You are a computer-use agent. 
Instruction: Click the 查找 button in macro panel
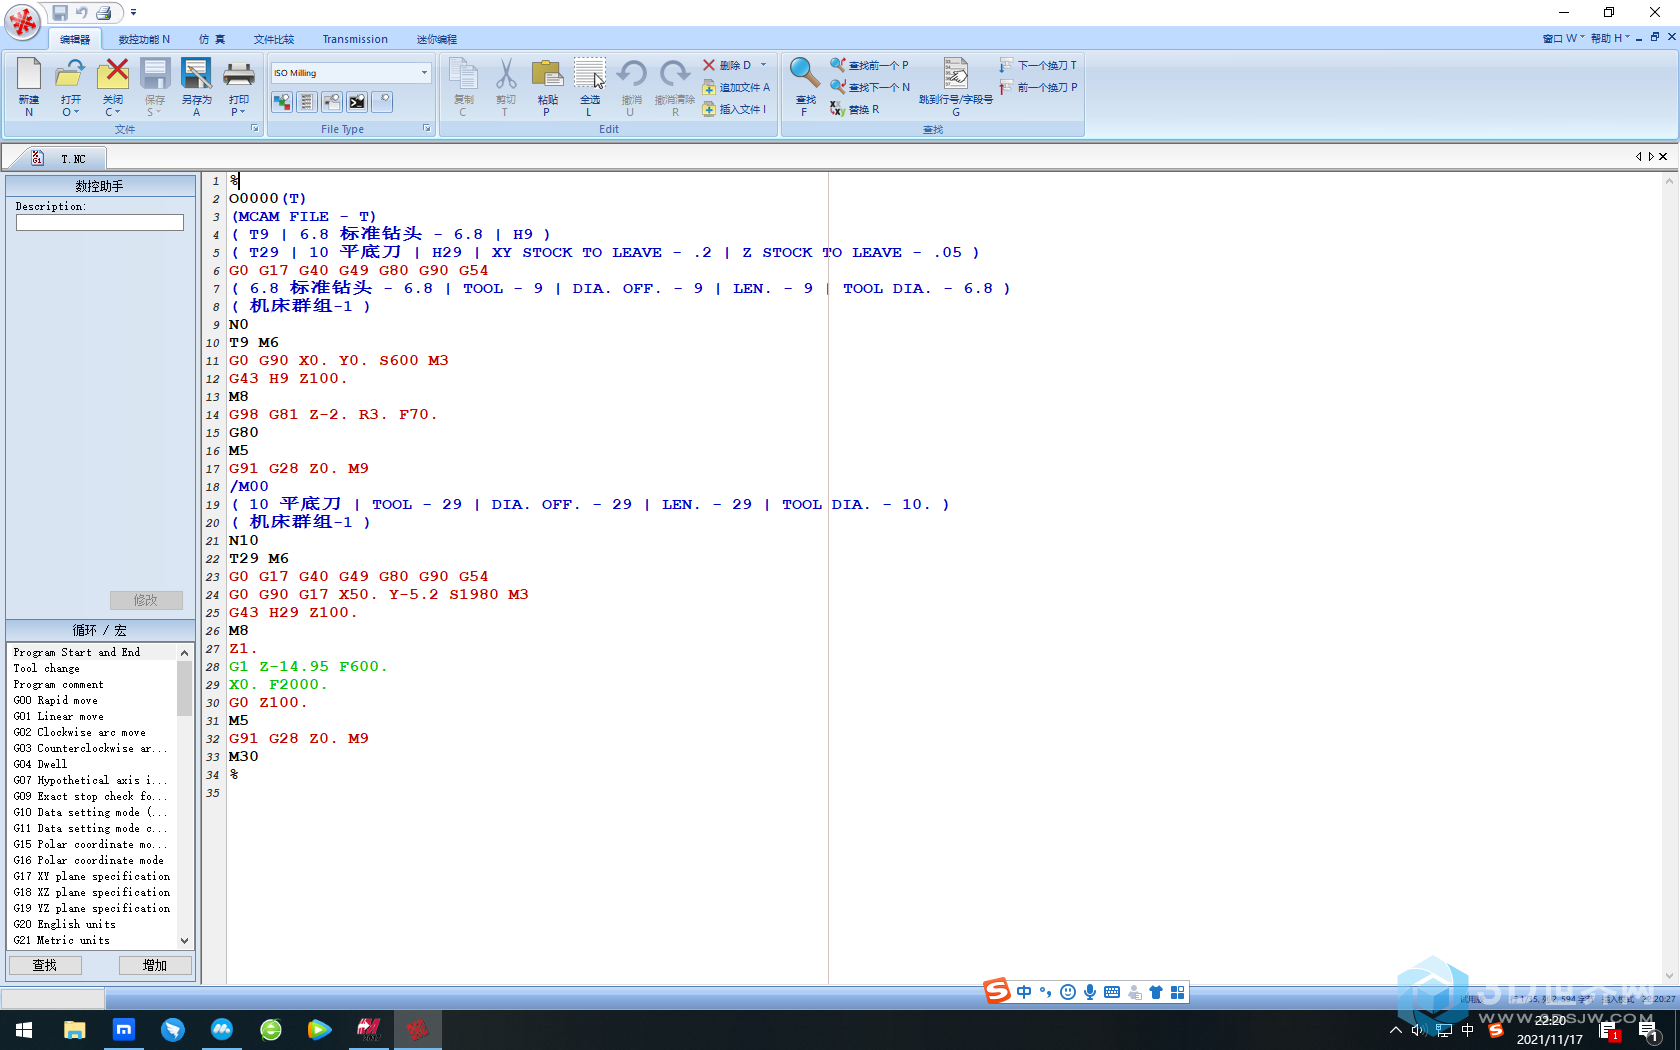pyautogui.click(x=45, y=965)
